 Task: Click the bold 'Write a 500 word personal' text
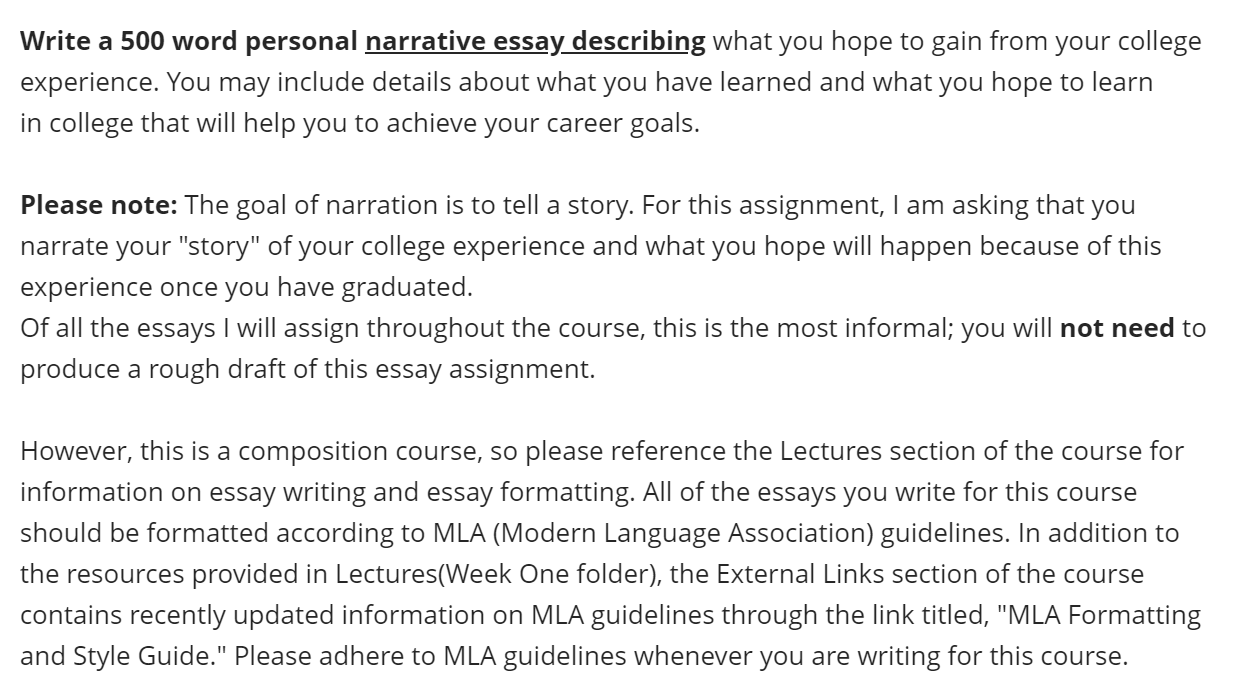[x=189, y=42]
